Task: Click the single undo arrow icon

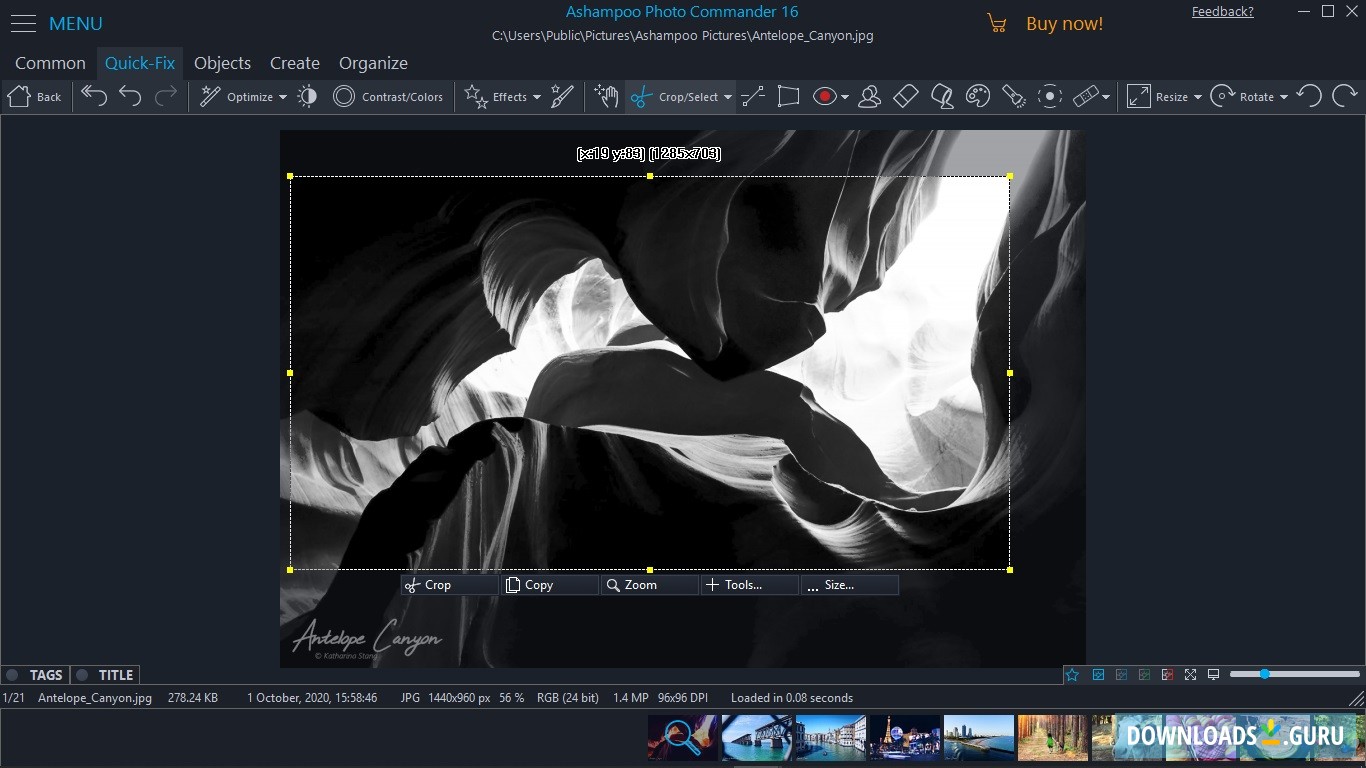Action: pyautogui.click(x=130, y=96)
